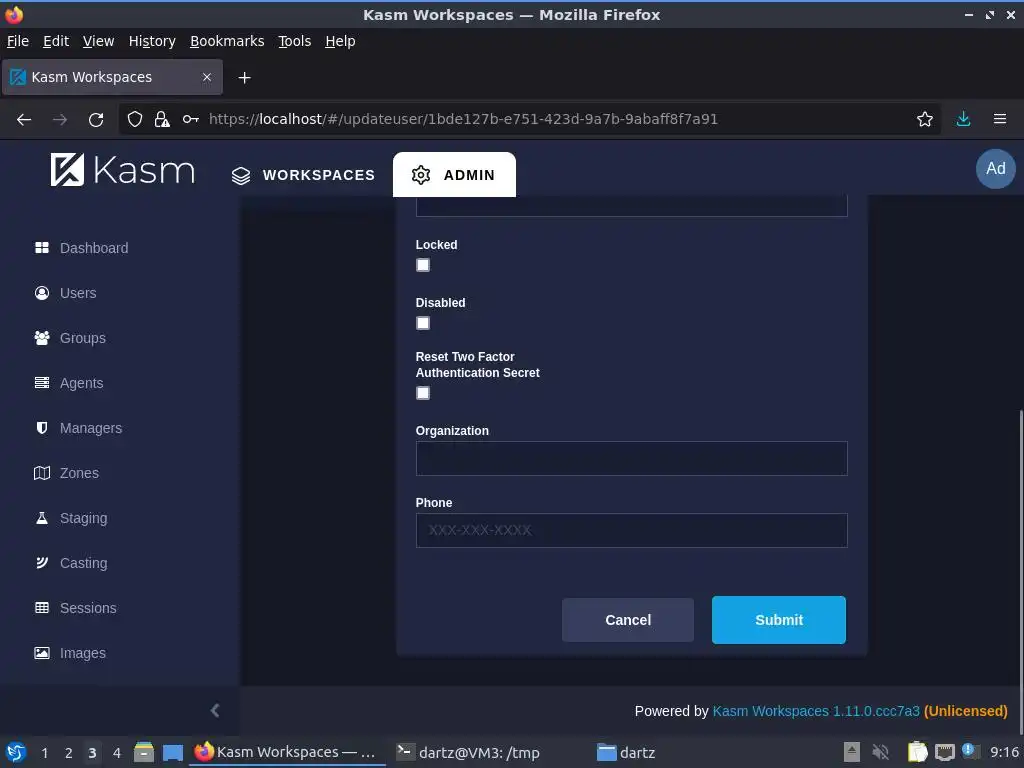Click the Casting icon in the sidebar
Screen dimensions: 1024x768
pos(42,563)
